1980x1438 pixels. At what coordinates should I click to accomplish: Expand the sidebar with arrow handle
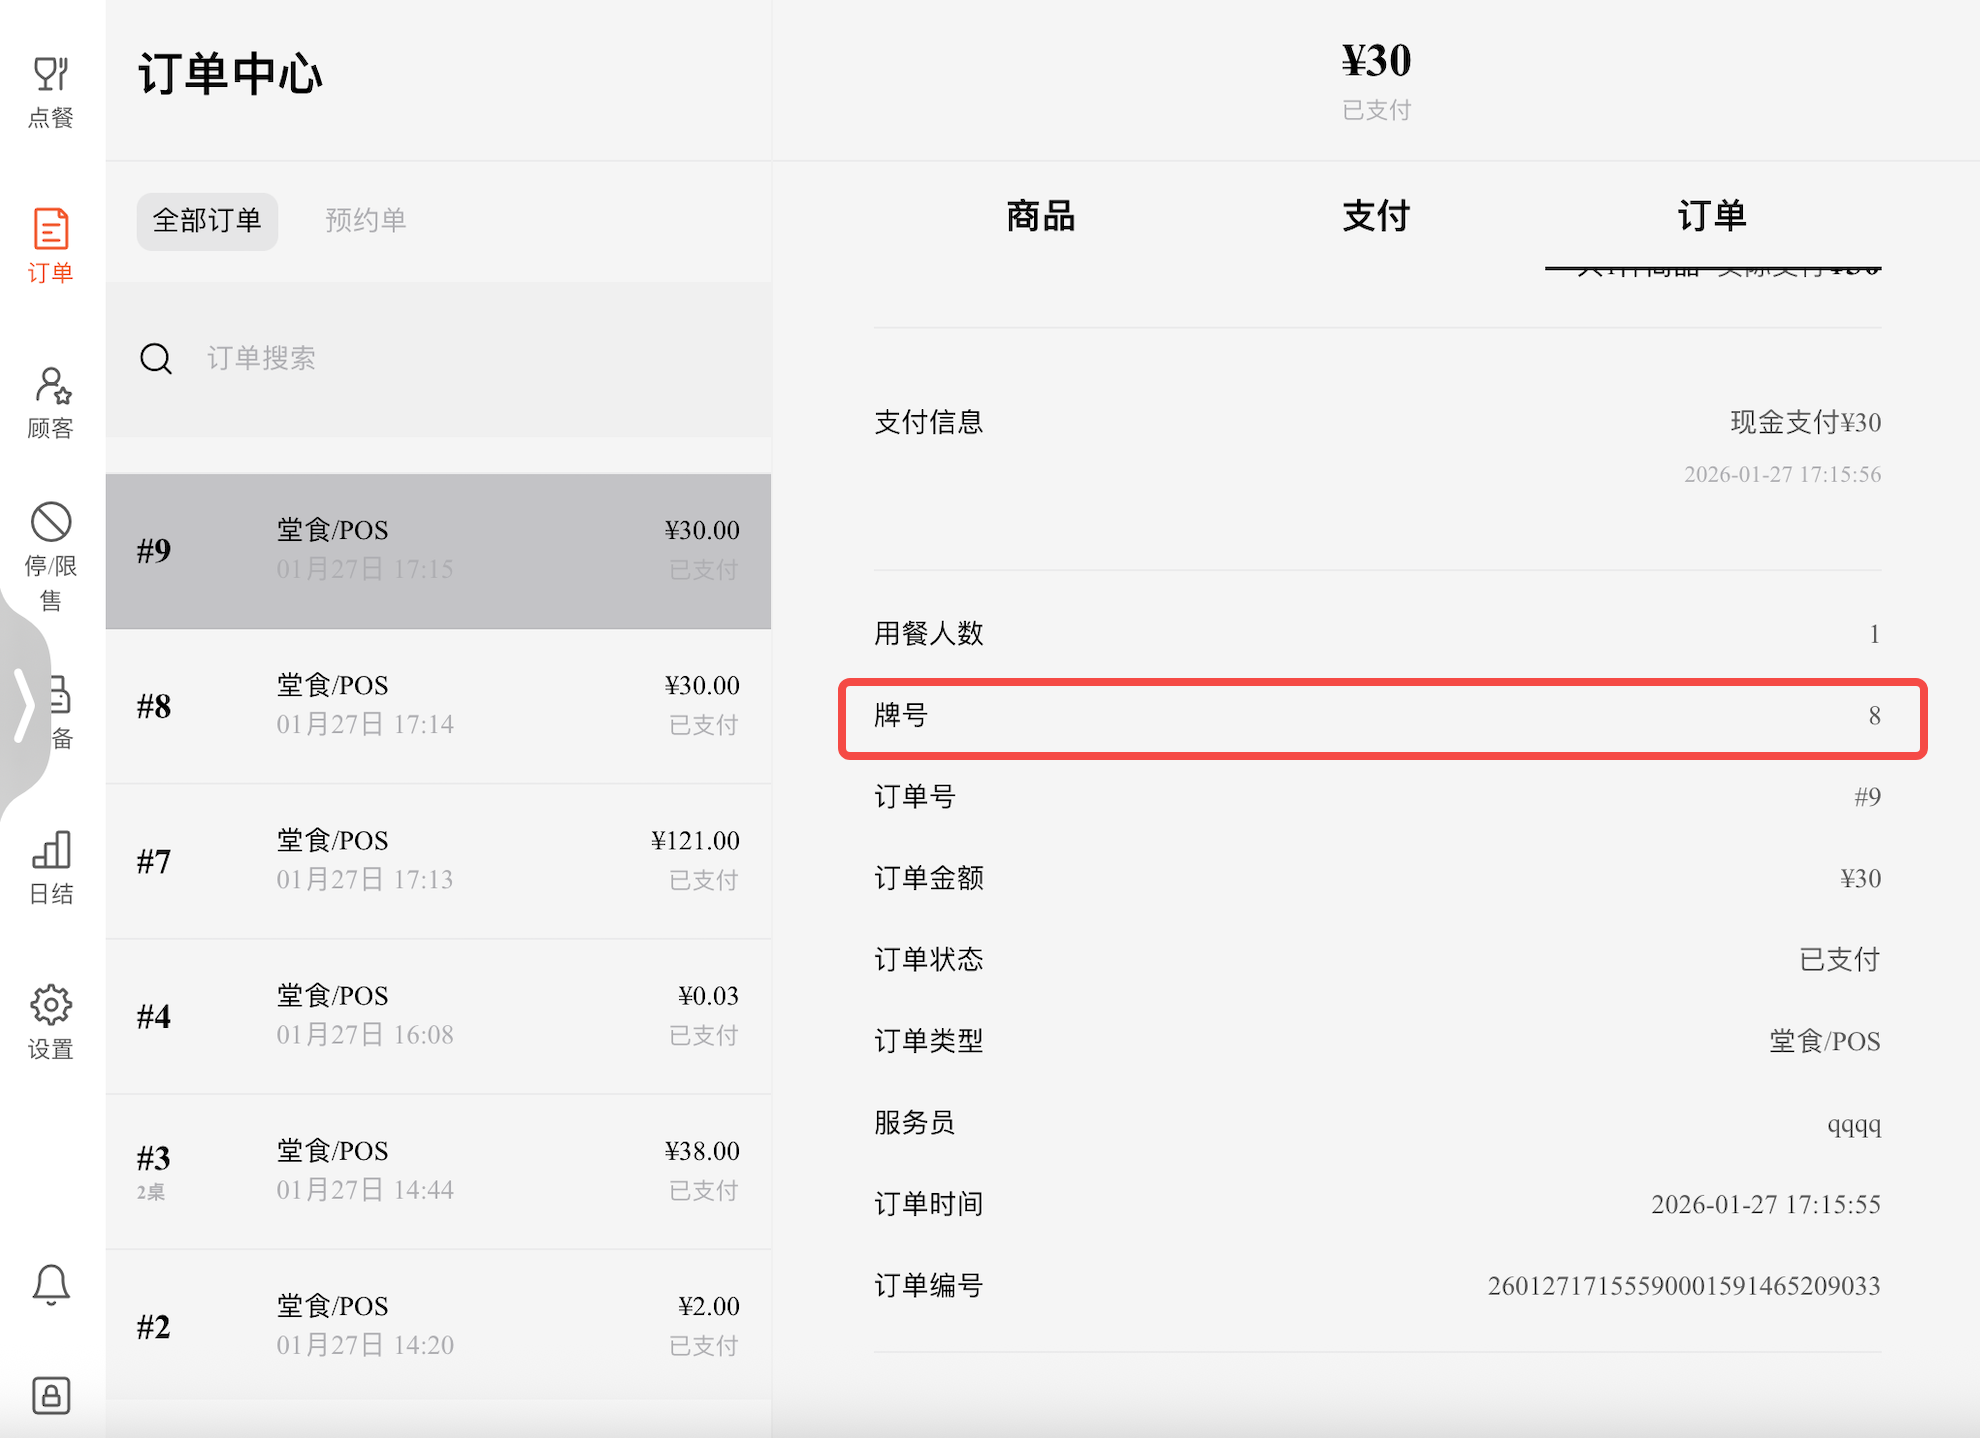(x=24, y=706)
